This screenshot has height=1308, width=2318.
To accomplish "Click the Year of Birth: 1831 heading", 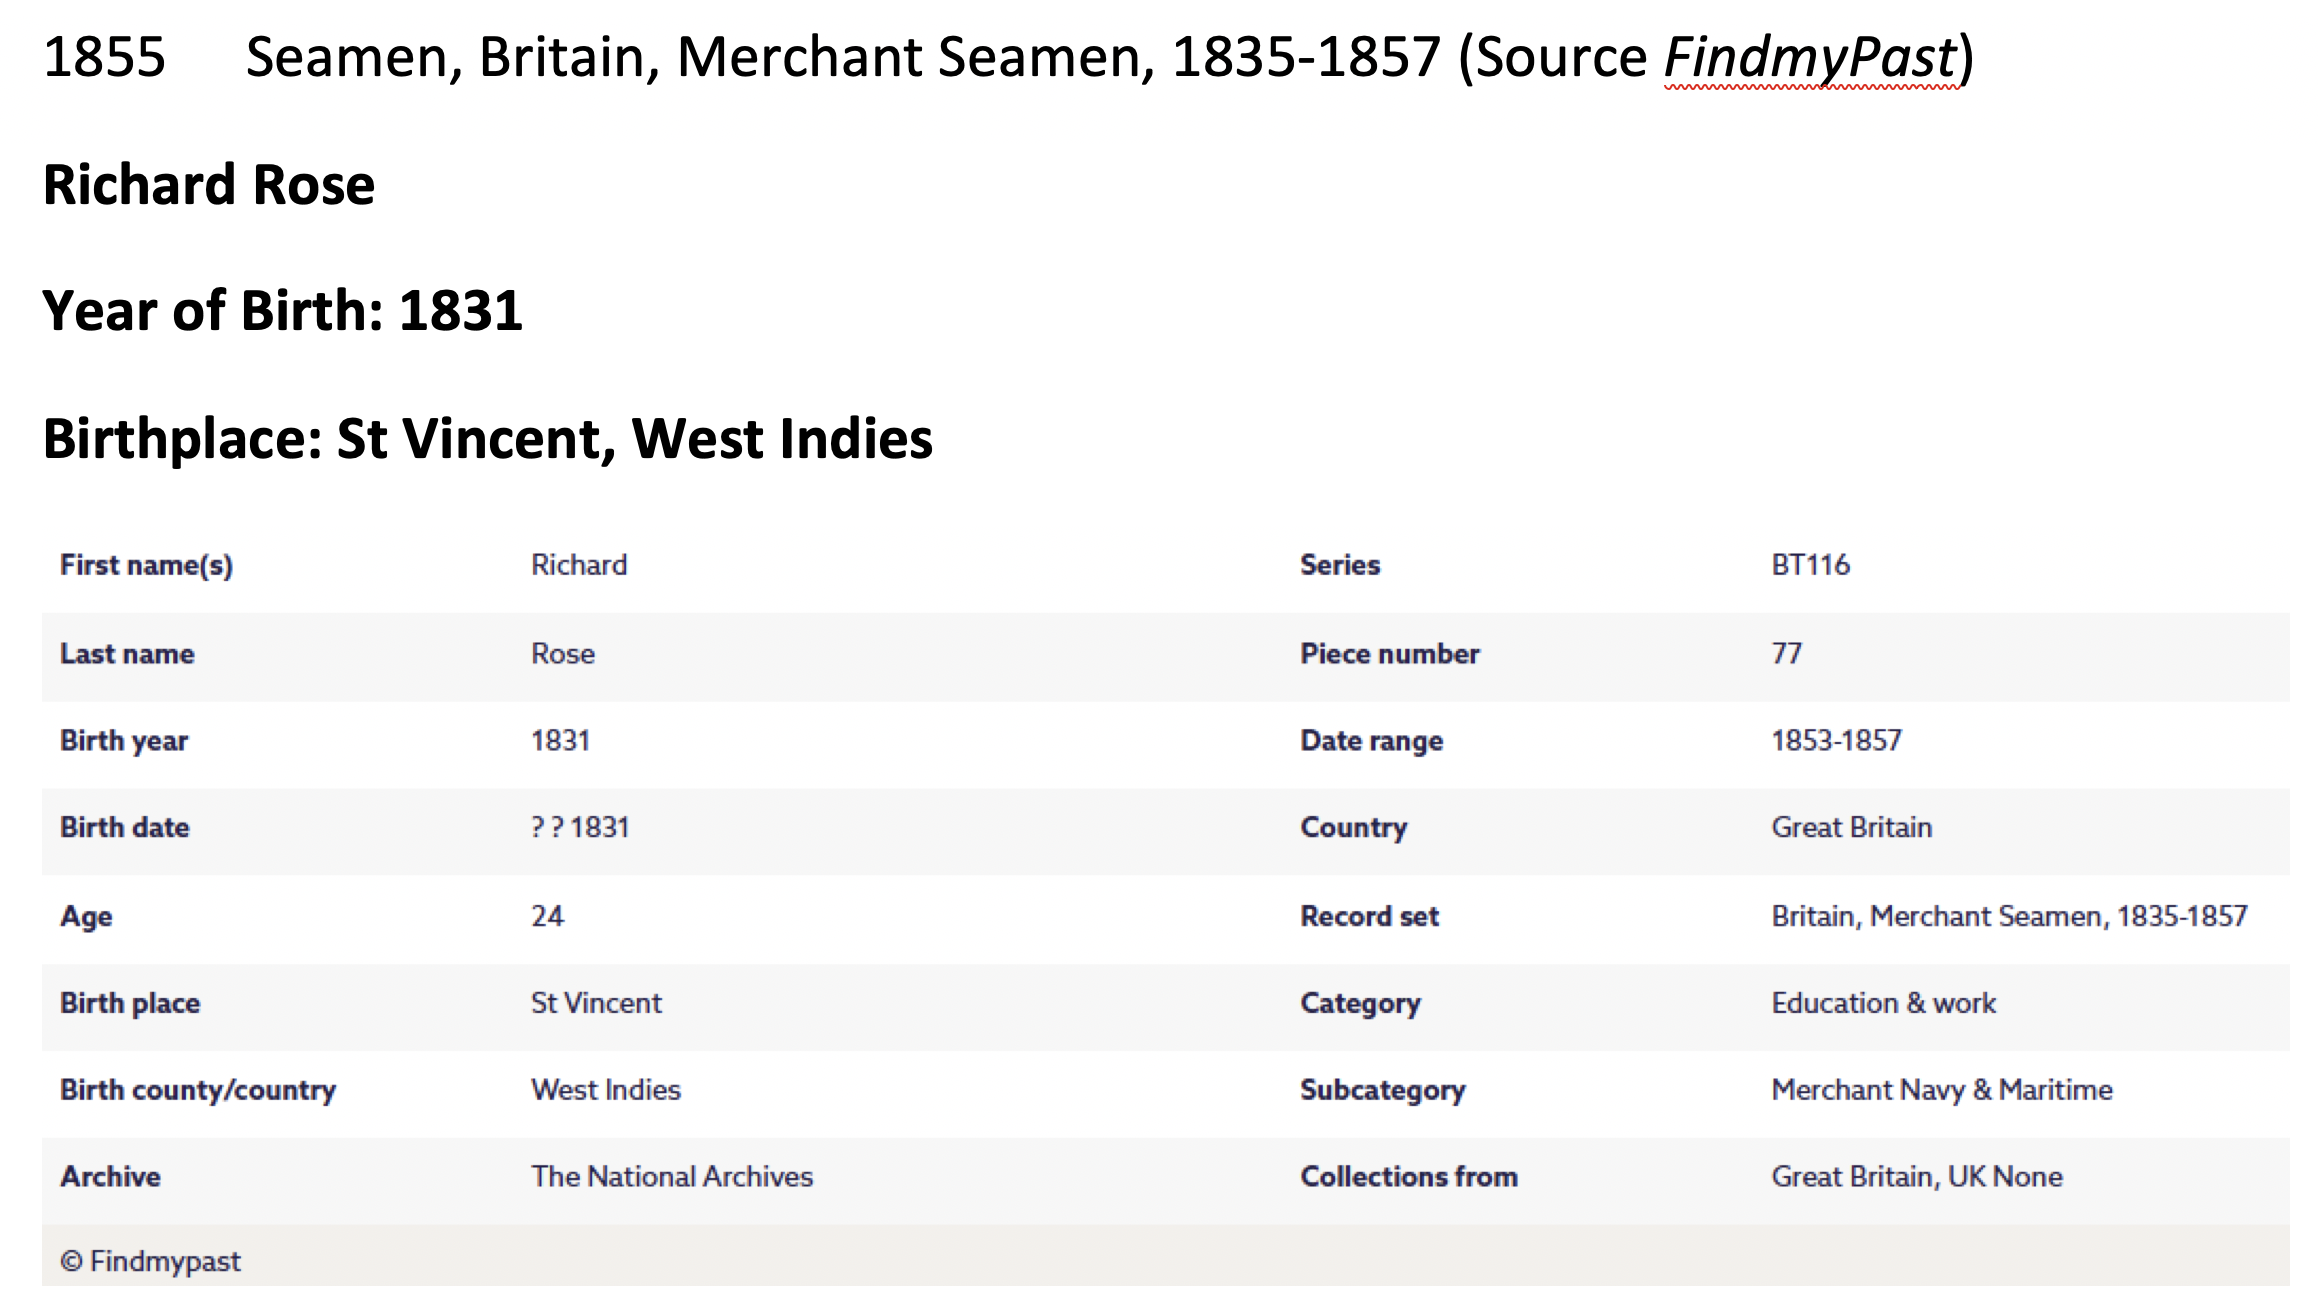I will (x=282, y=311).
